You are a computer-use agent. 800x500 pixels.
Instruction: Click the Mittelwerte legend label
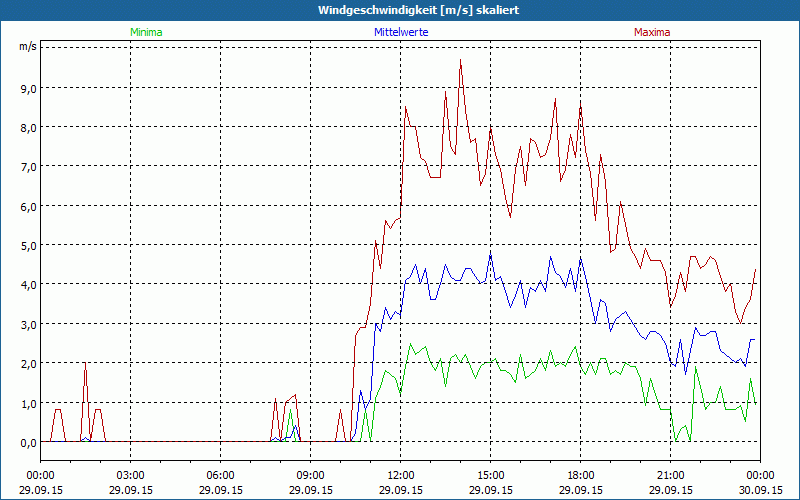[401, 32]
